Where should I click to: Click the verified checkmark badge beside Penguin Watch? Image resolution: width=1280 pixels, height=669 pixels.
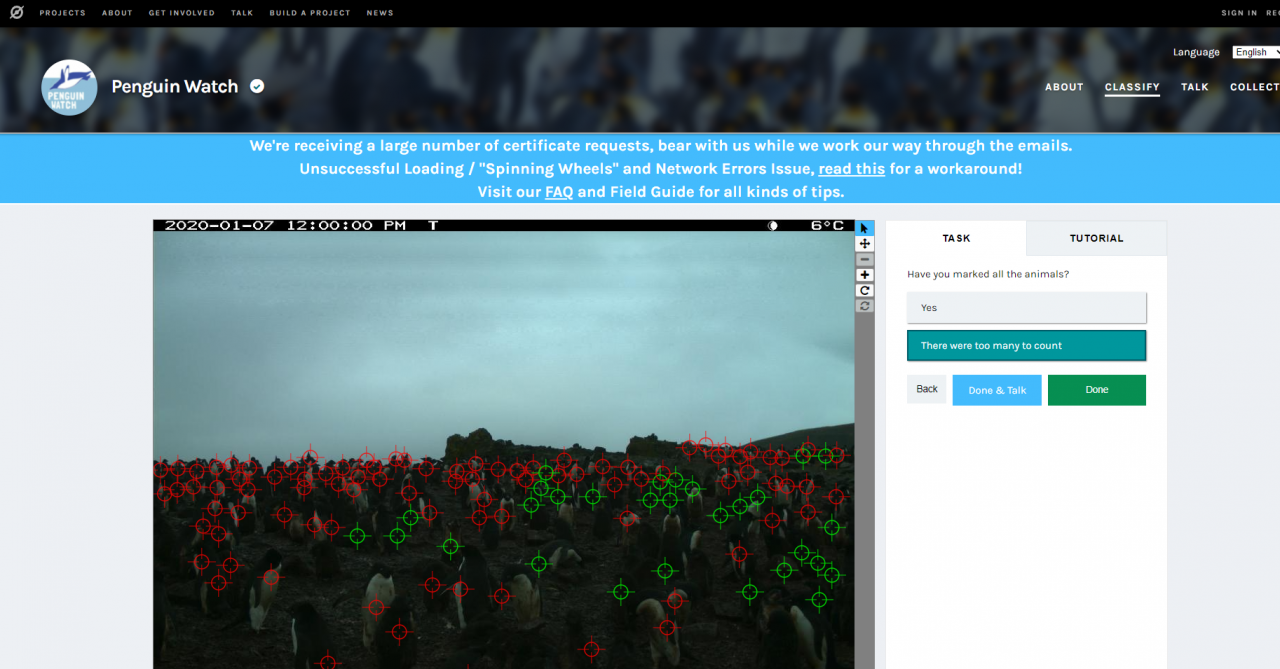257,86
